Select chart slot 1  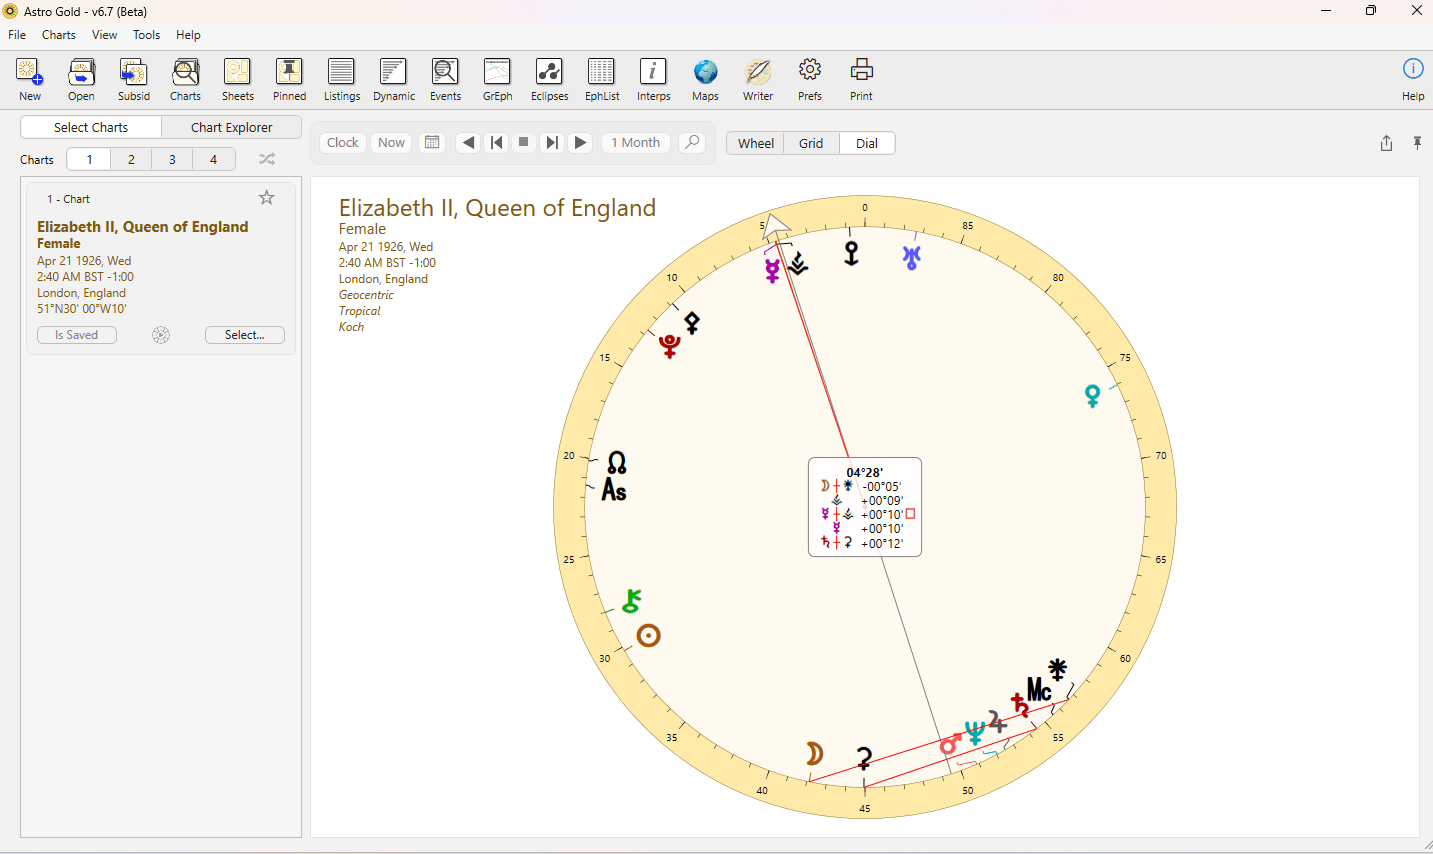point(89,159)
